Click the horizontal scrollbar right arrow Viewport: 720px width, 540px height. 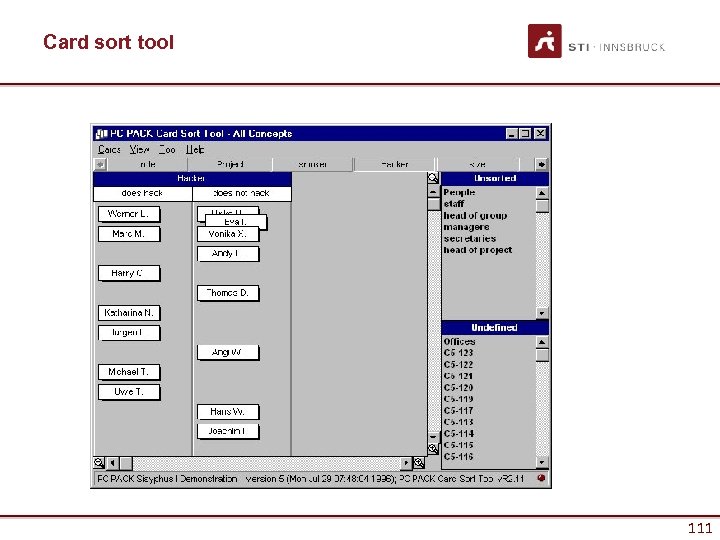point(406,463)
